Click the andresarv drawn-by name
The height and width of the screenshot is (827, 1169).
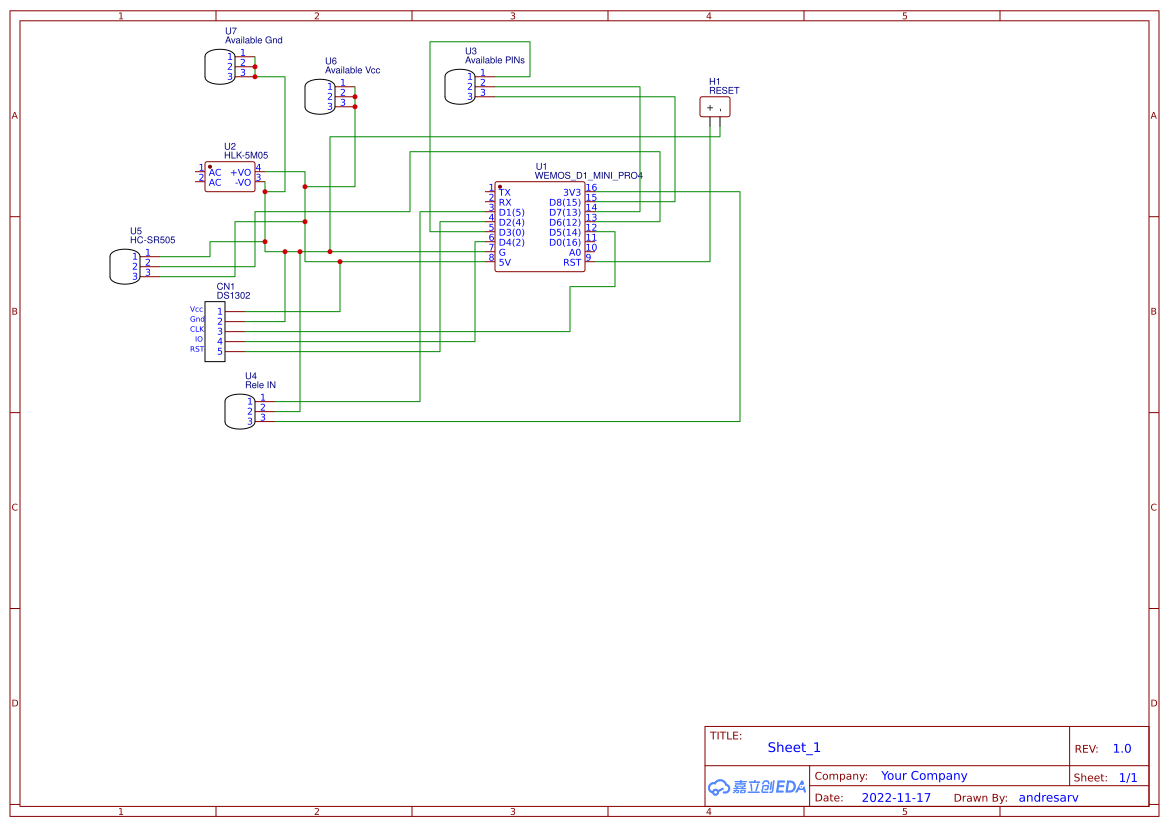tap(1048, 797)
